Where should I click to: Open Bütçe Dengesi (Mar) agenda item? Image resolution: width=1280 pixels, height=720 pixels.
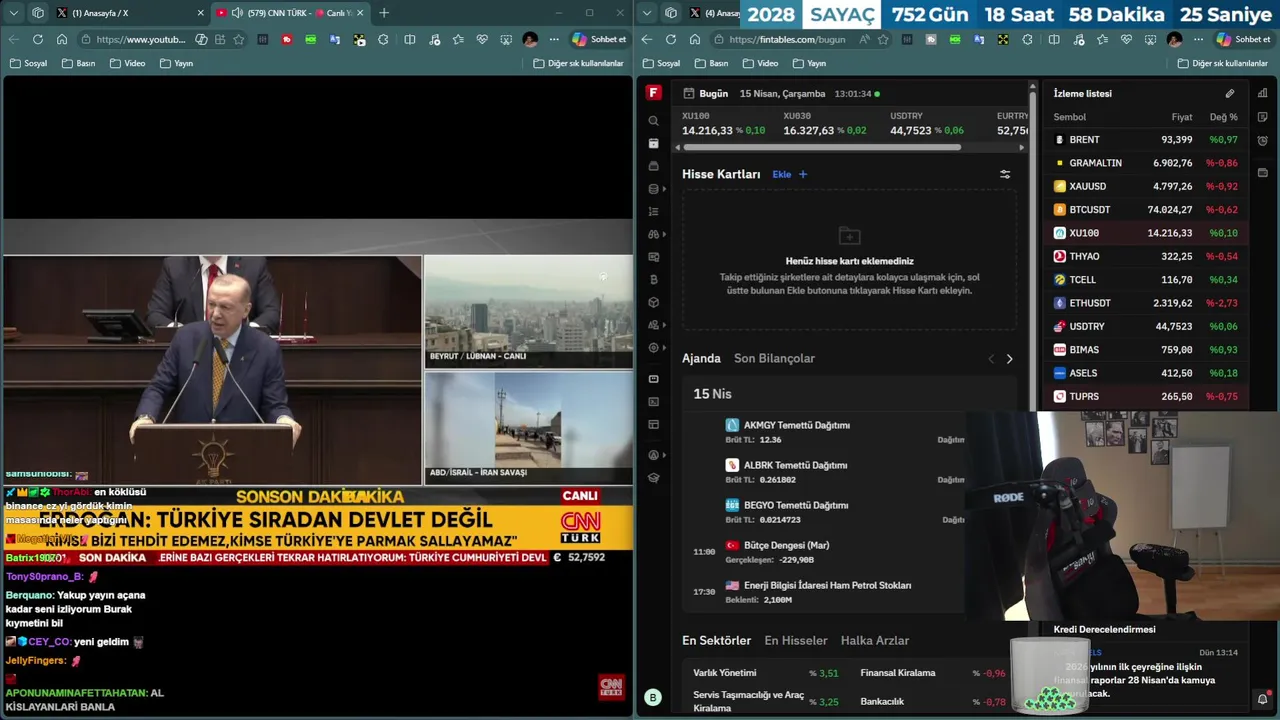[x=786, y=545]
